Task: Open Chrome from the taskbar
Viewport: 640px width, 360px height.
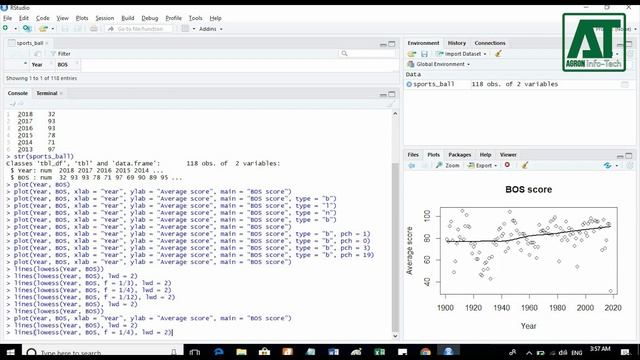Action: click(425, 352)
